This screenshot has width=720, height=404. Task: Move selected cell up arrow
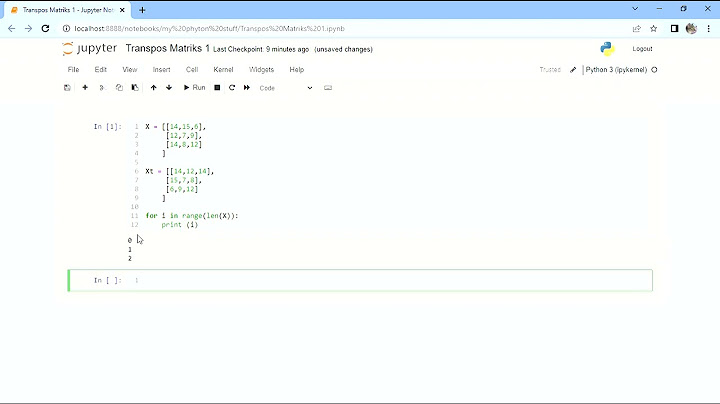point(153,88)
